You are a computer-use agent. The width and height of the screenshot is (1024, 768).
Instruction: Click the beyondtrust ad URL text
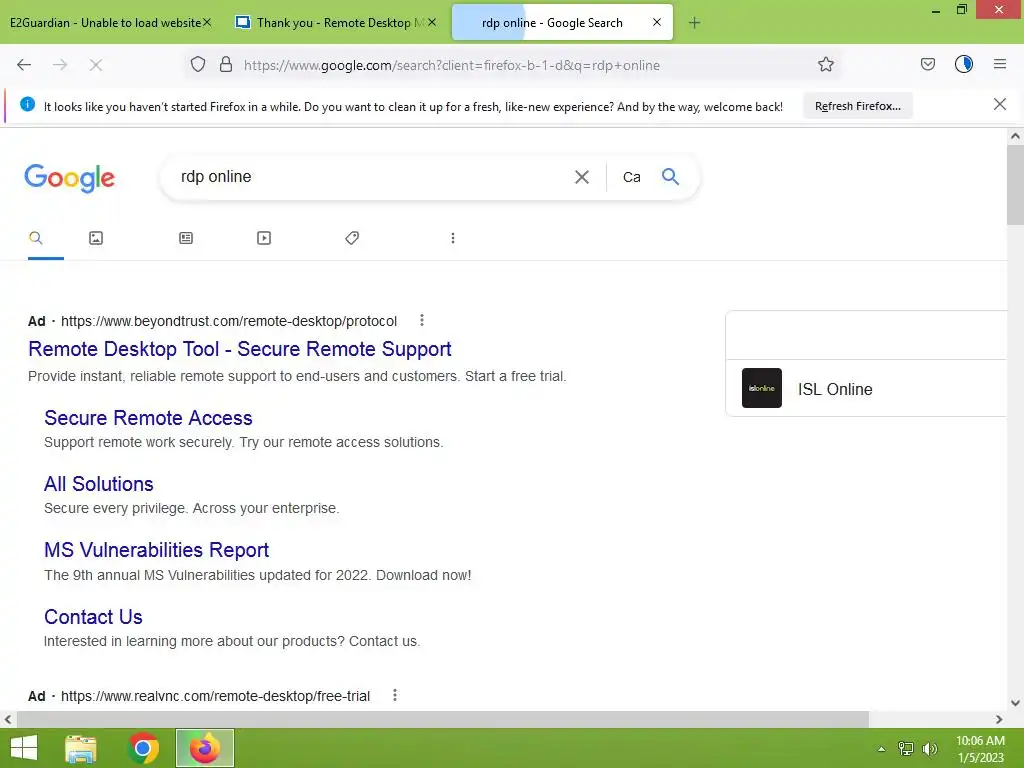click(x=229, y=321)
